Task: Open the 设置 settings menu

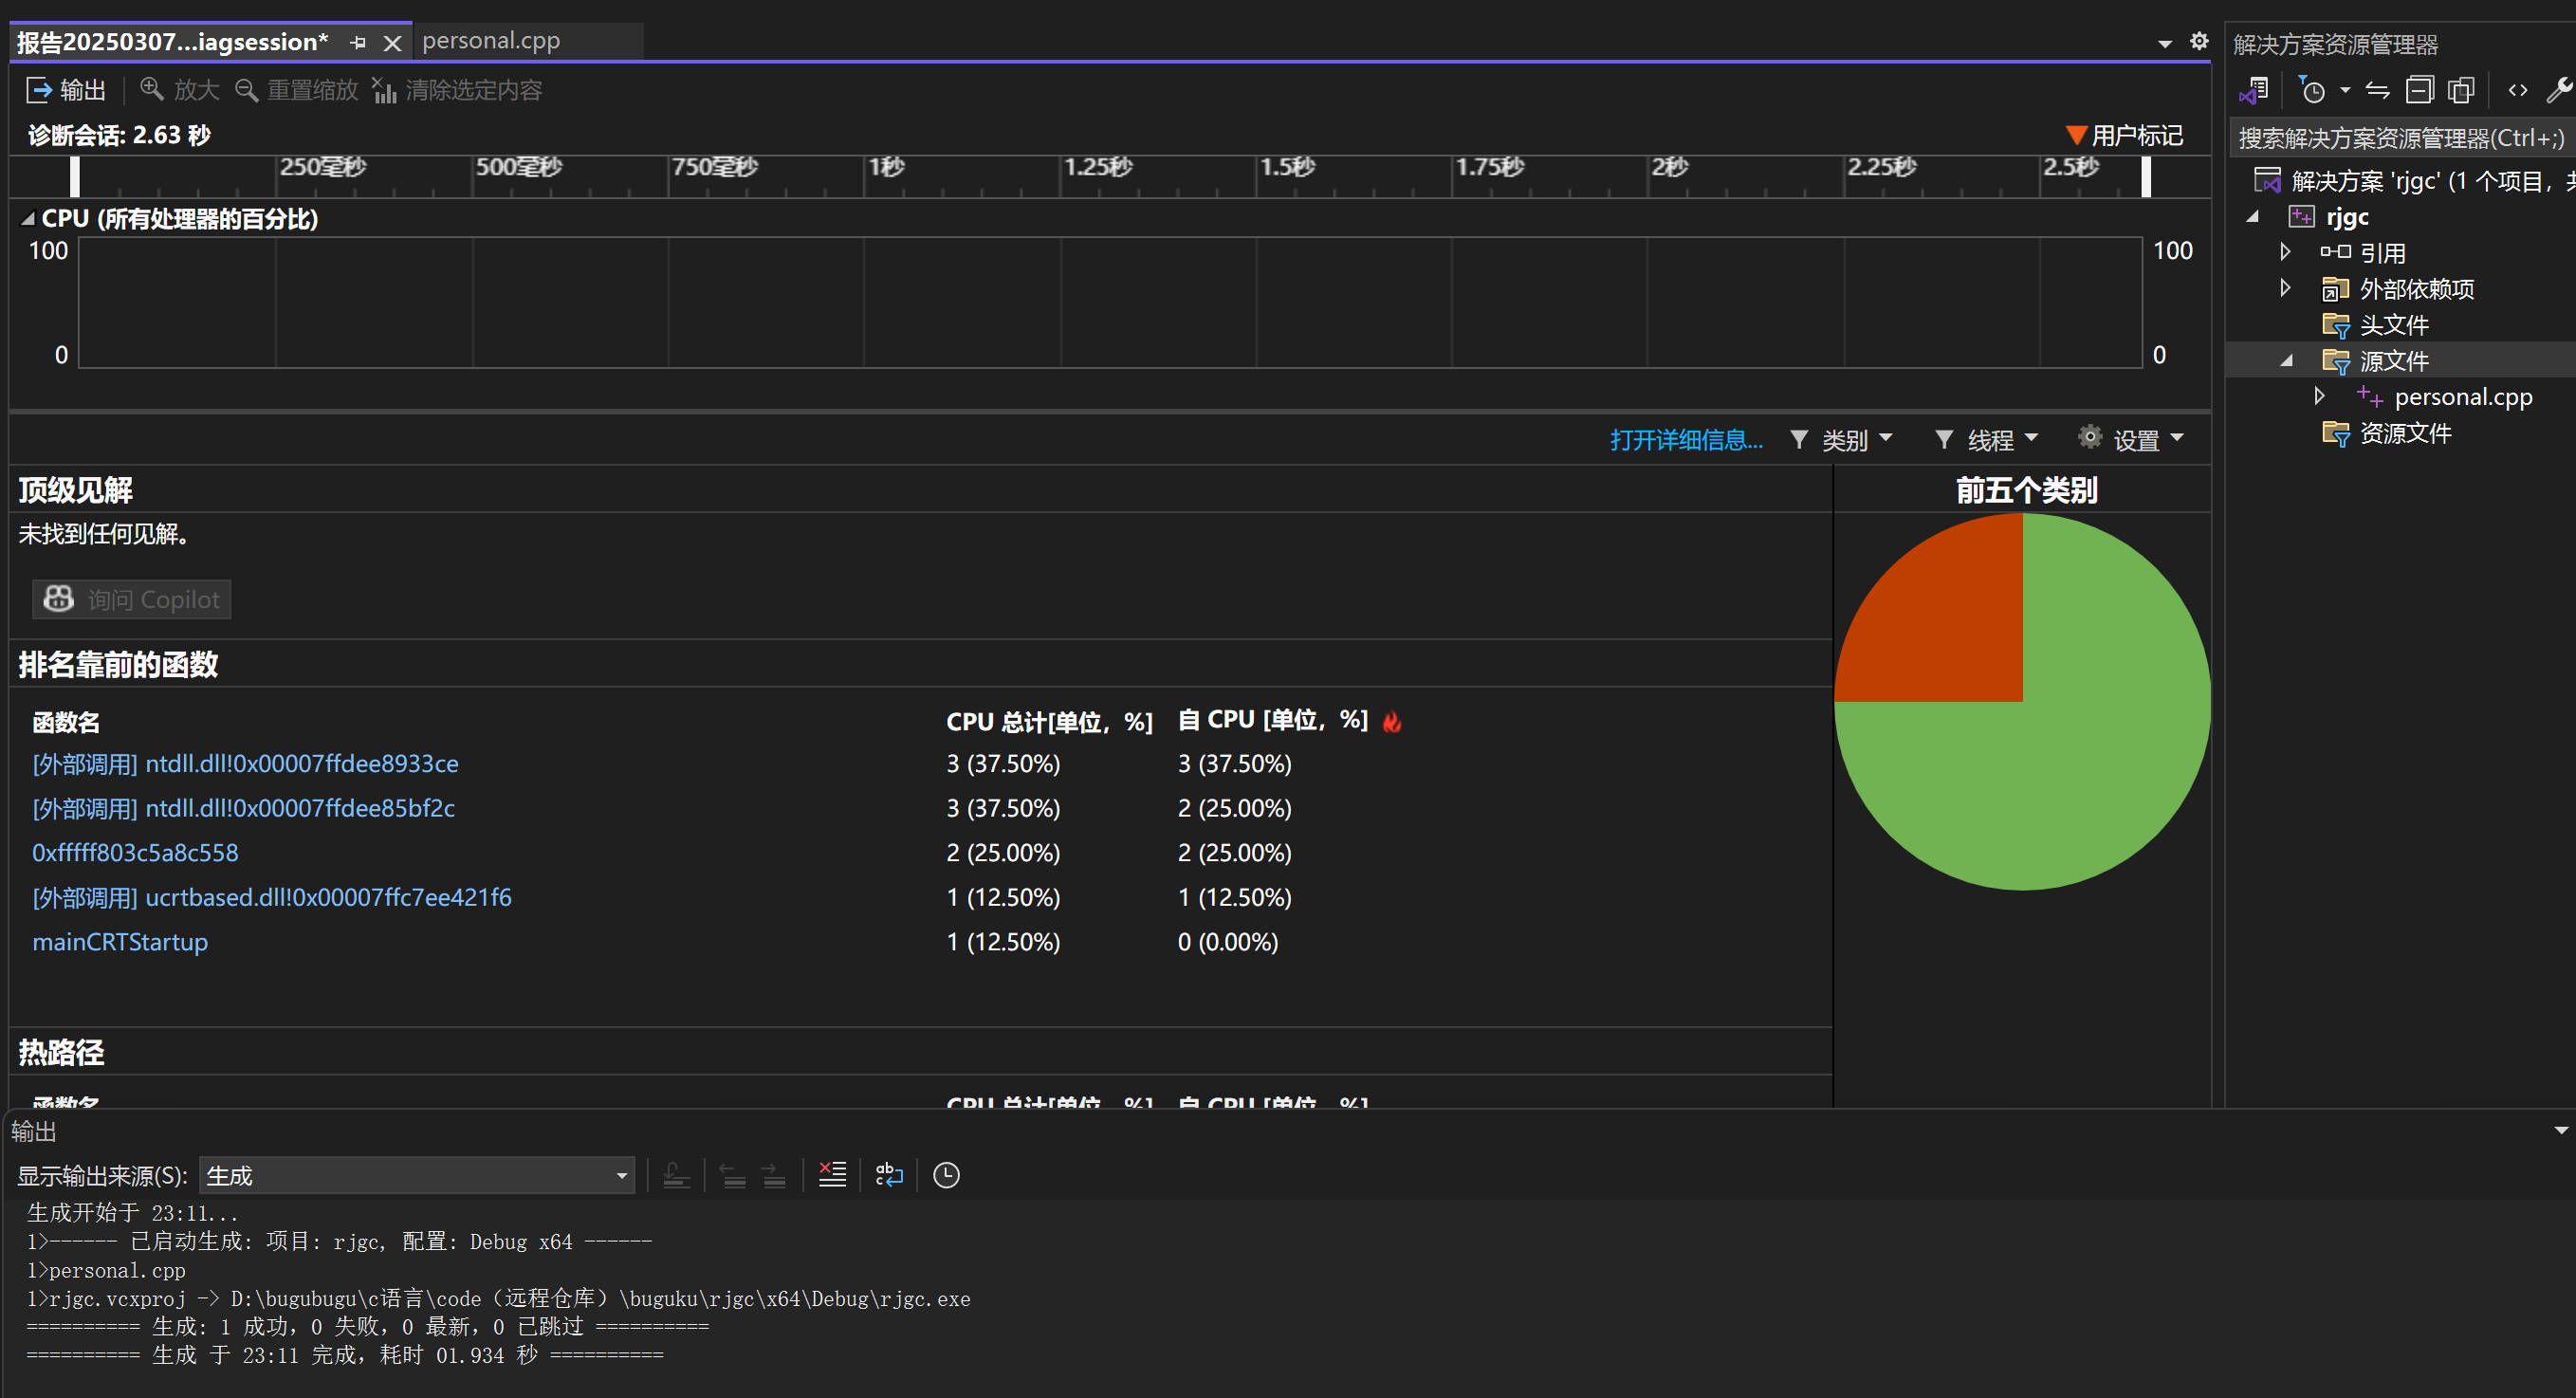Action: [2133, 440]
